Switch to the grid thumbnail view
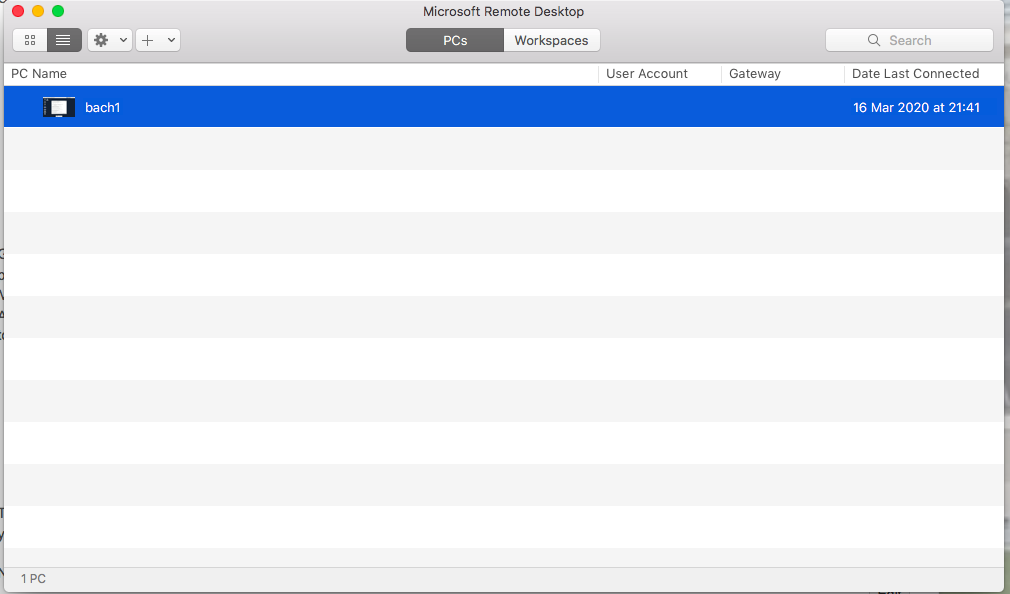This screenshot has height=594, width=1010. pyautogui.click(x=30, y=40)
